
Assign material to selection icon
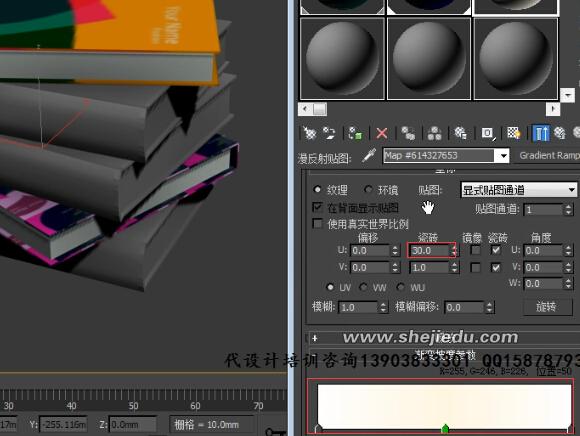(355, 133)
